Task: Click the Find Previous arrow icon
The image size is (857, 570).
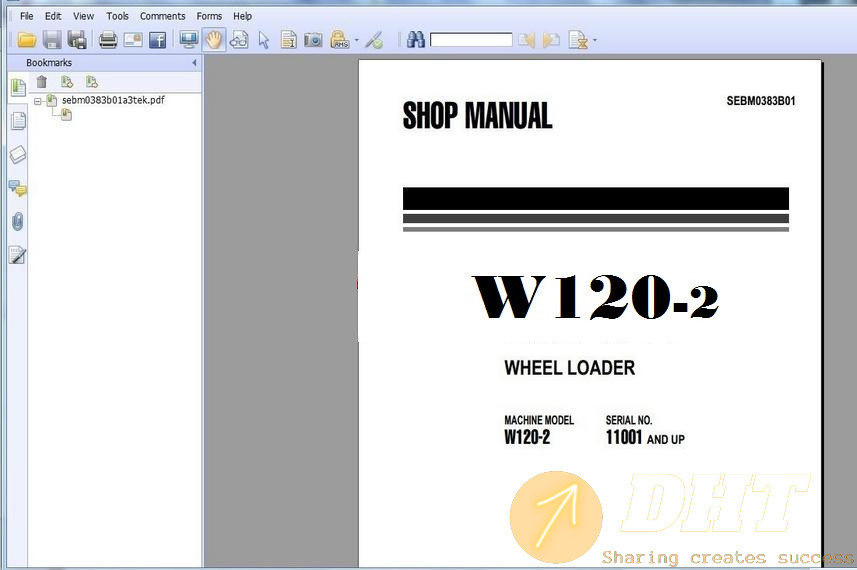Action: tap(527, 40)
